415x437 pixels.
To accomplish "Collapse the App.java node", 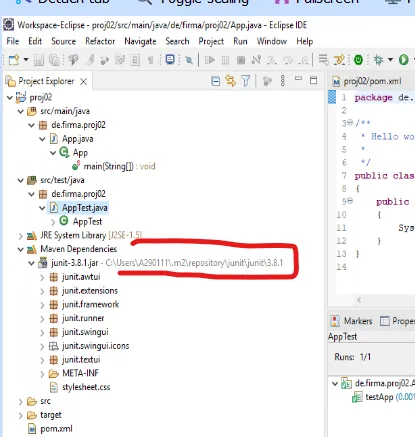I will (x=42, y=139).
